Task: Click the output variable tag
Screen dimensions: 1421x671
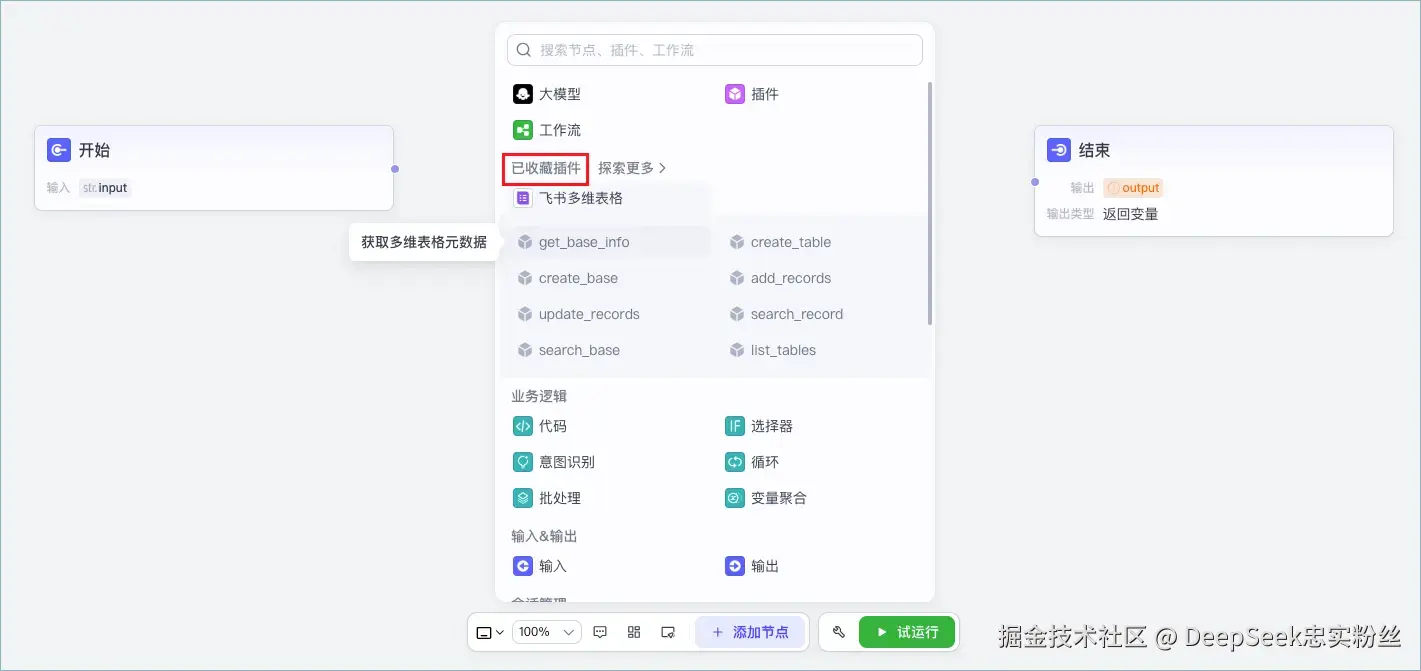Action: pyautogui.click(x=1133, y=188)
